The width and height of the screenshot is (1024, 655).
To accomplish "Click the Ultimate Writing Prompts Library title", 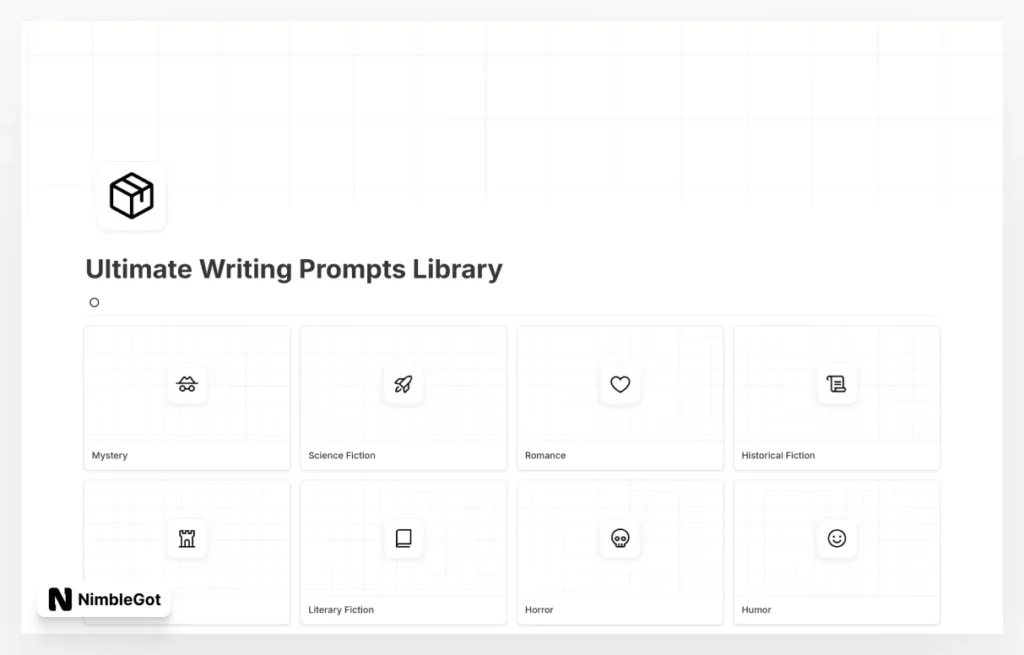I will [x=294, y=269].
